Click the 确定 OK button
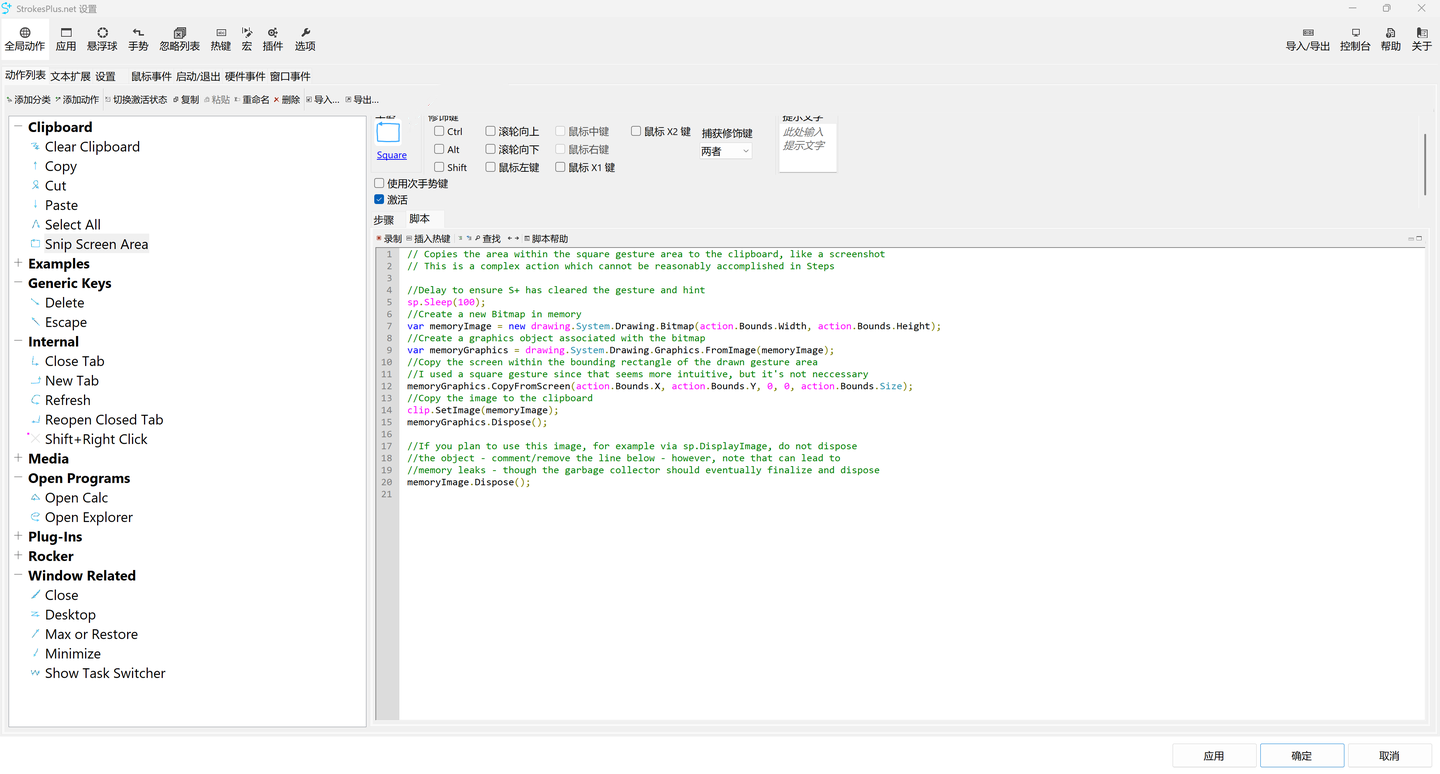This screenshot has height=774, width=1440. [1302, 756]
